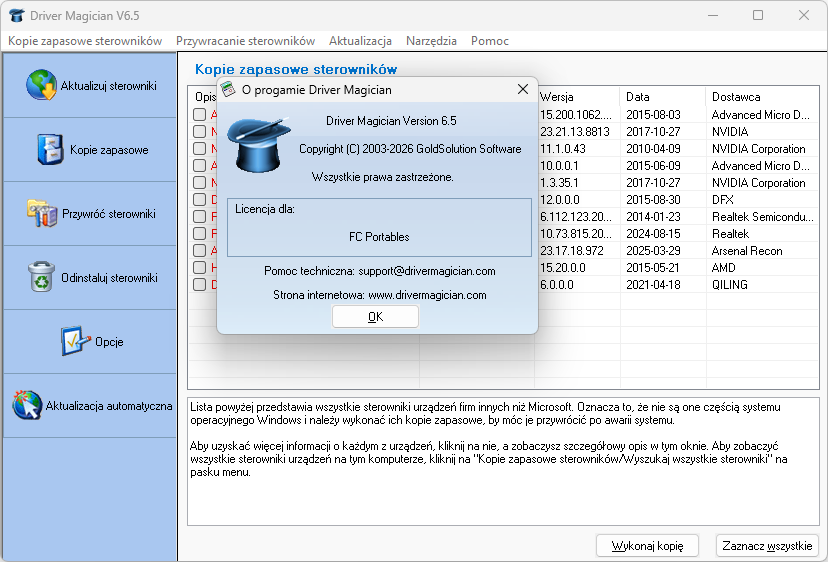Click the Odinstaluj sterowniki label
This screenshot has width=828, height=562.
(x=109, y=278)
